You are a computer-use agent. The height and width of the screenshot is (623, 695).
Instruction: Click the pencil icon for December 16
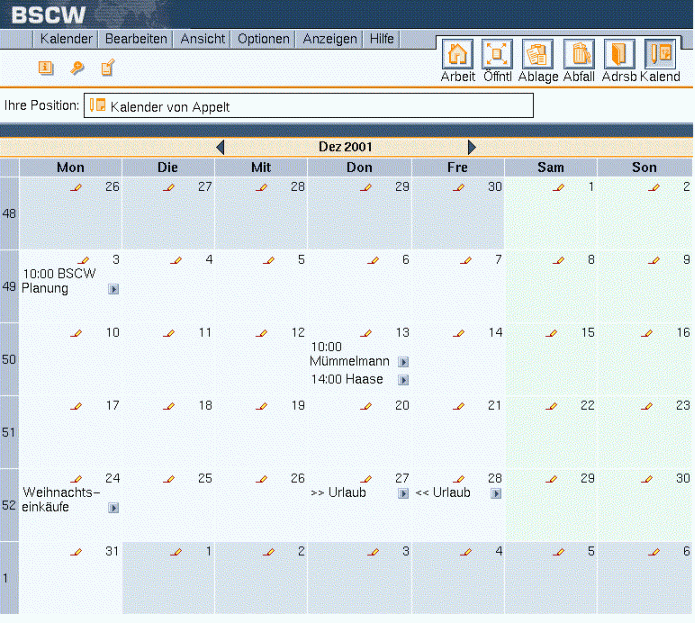pos(647,333)
